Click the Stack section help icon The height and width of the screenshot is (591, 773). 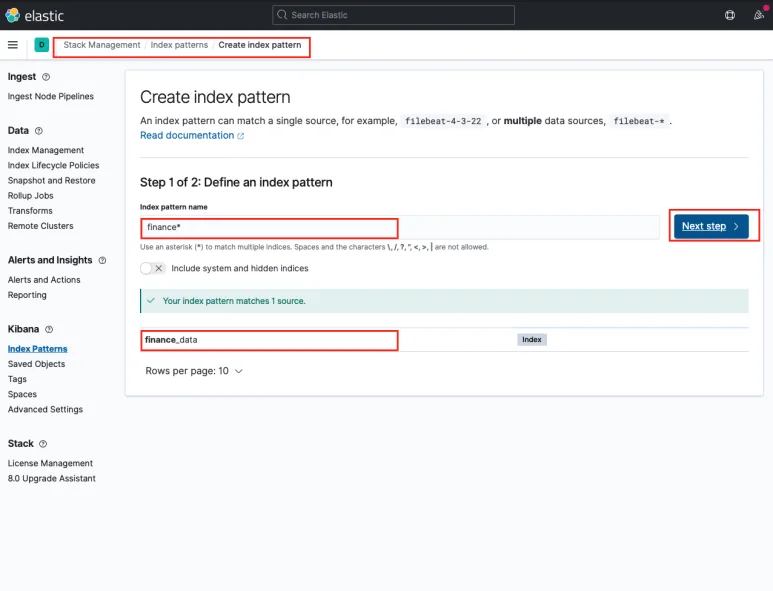click(x=43, y=444)
